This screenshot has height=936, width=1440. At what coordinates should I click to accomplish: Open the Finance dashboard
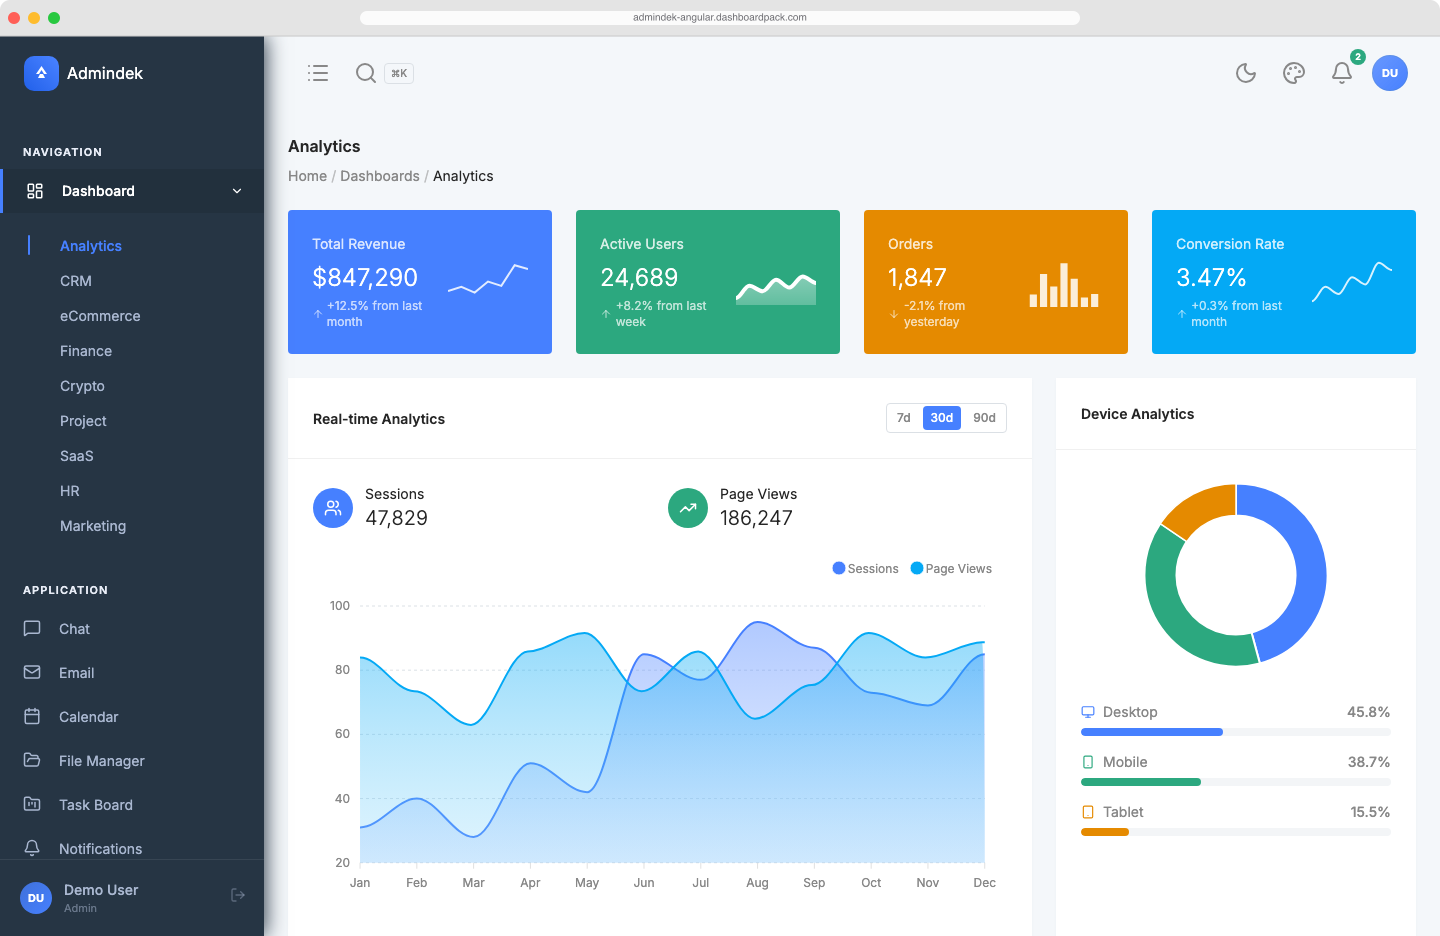click(x=86, y=351)
